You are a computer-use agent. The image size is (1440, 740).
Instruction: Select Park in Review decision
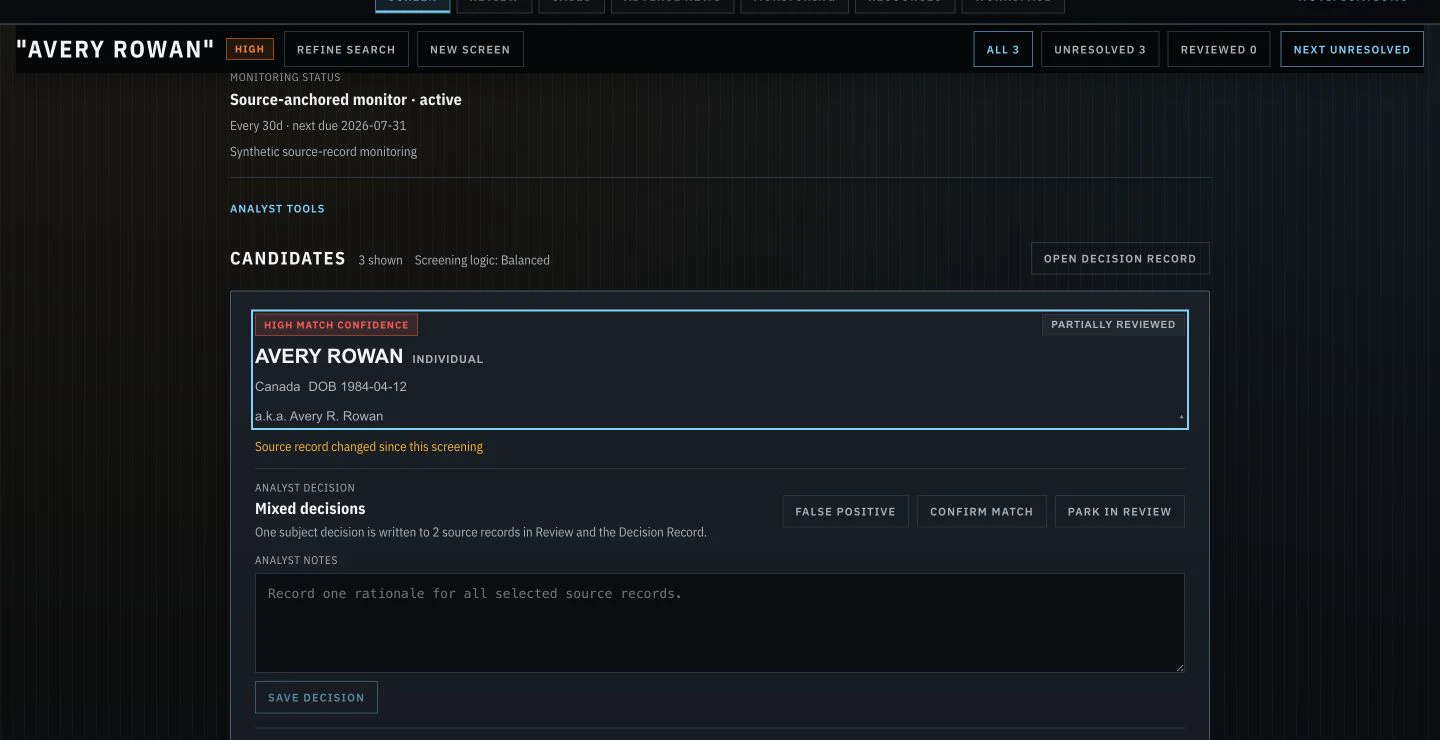tap(1119, 511)
